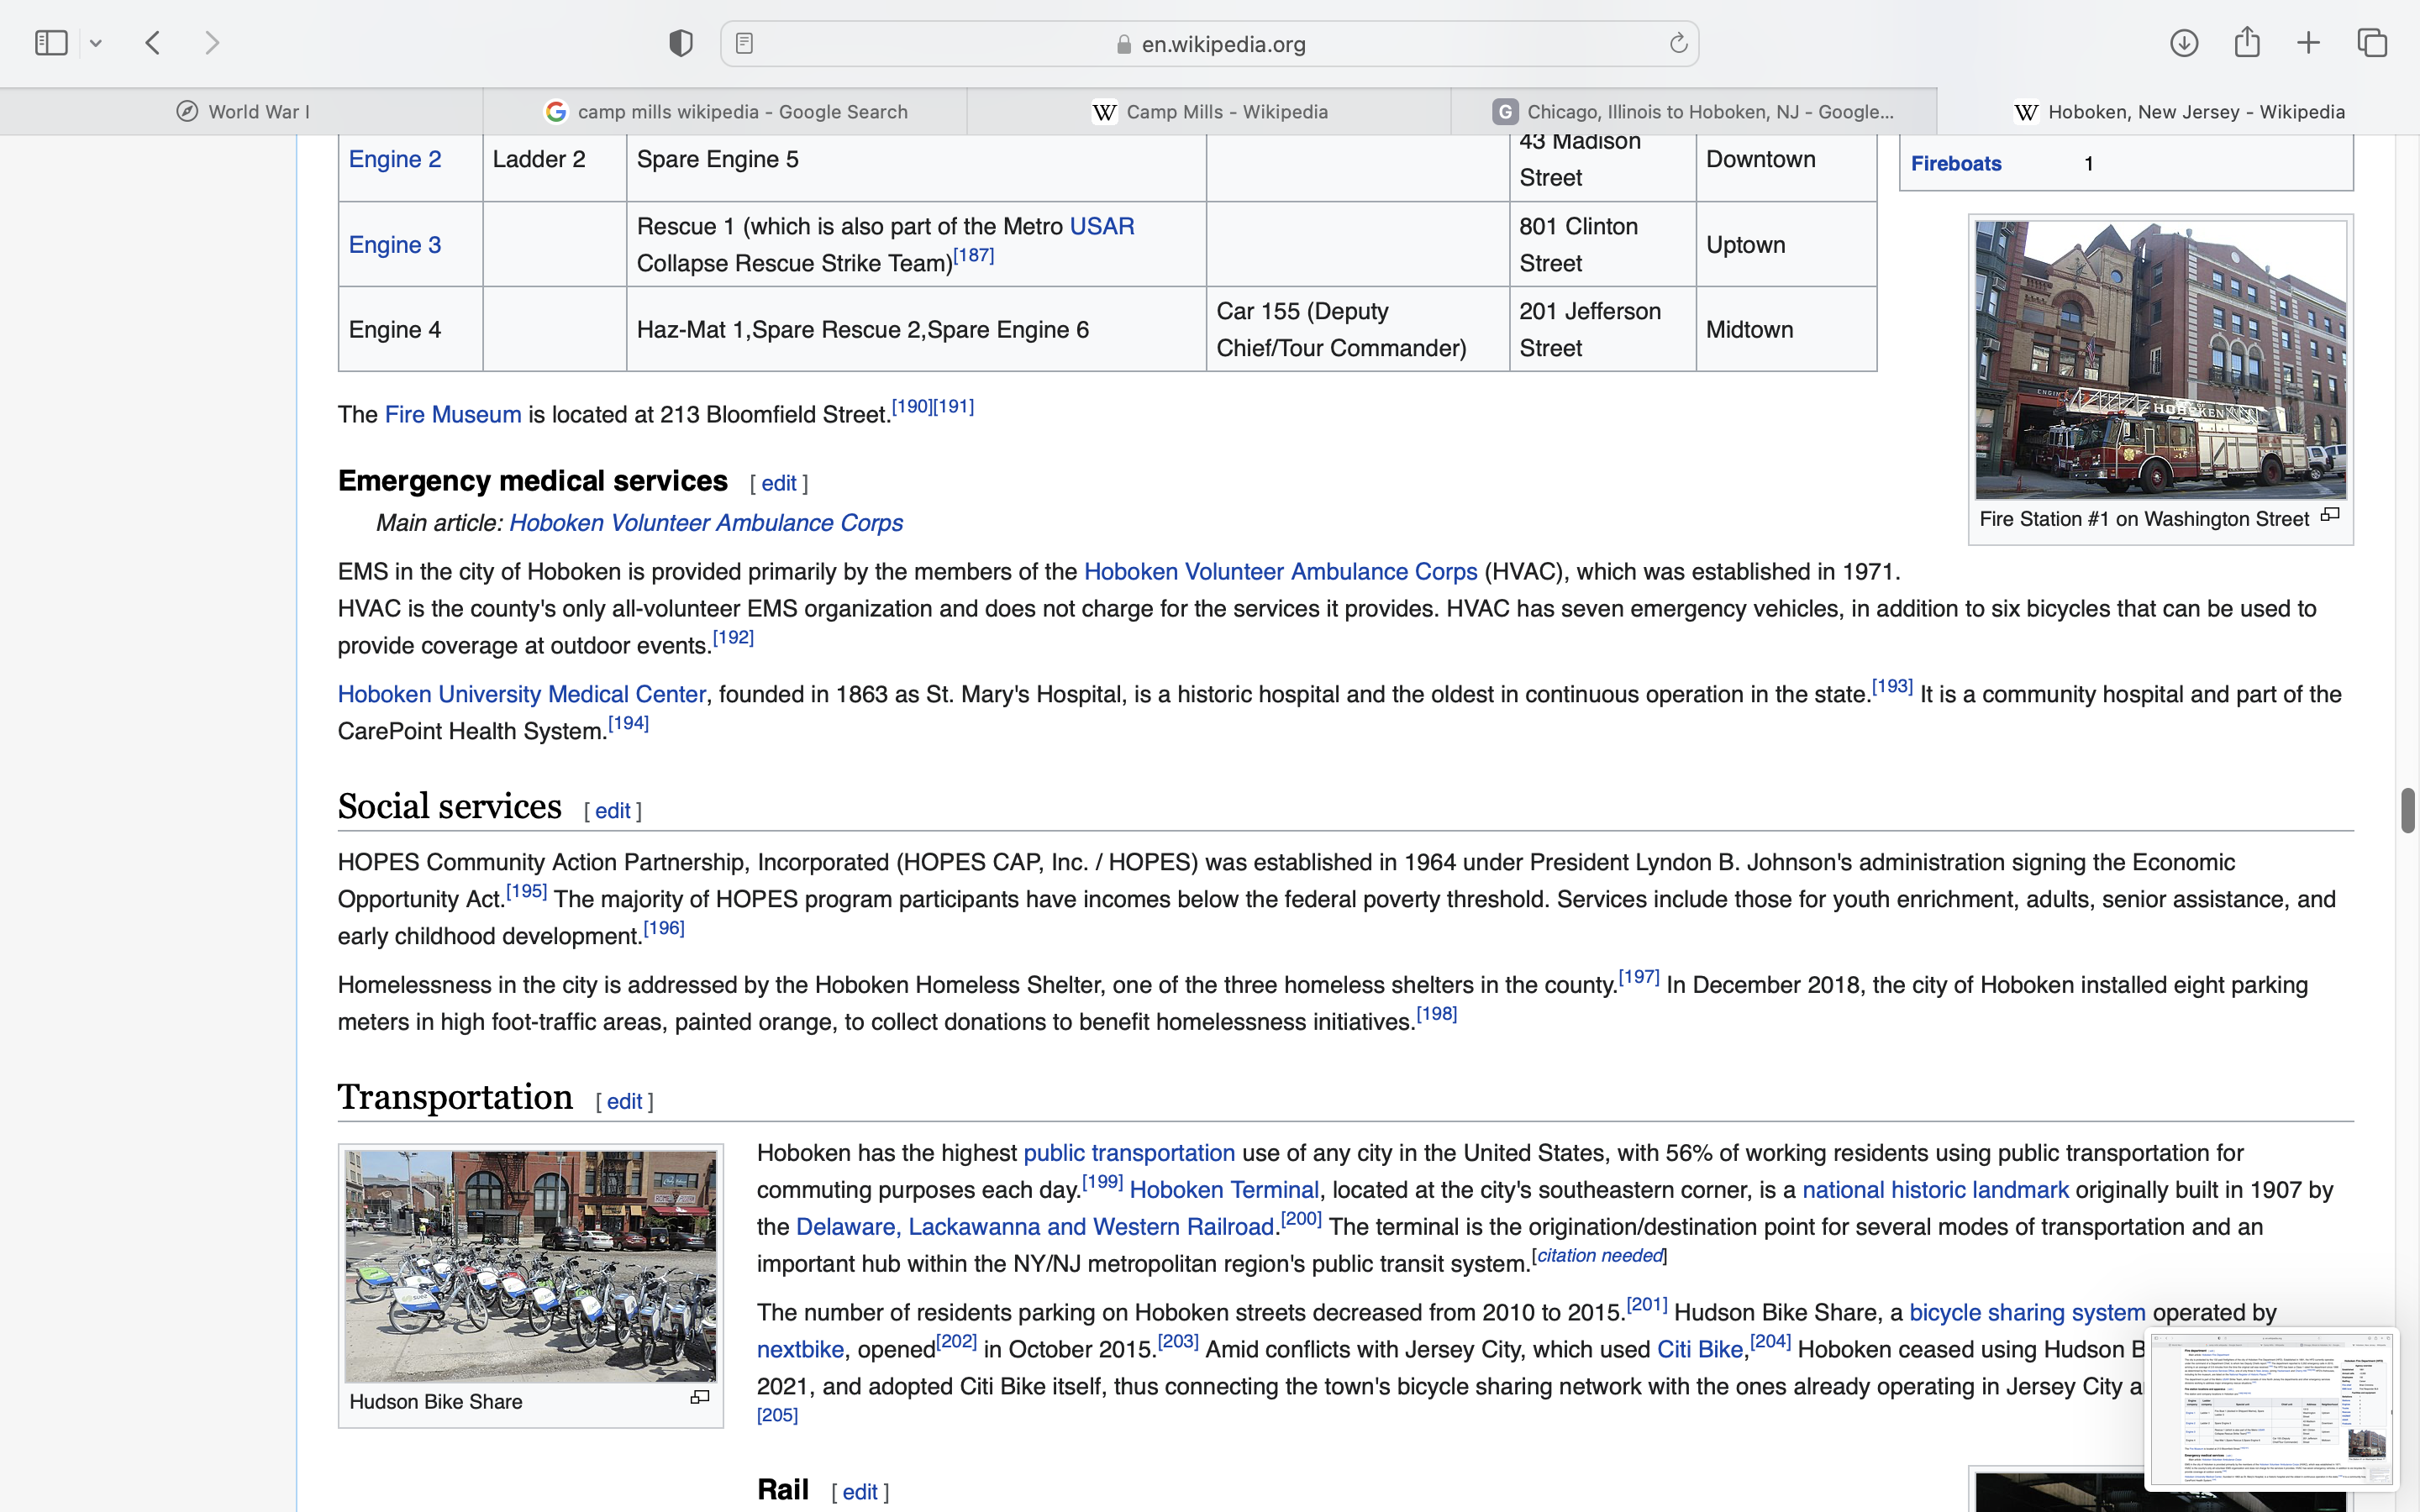
Task: Enlarge the Fire Station #1 image icon
Action: 2330,516
